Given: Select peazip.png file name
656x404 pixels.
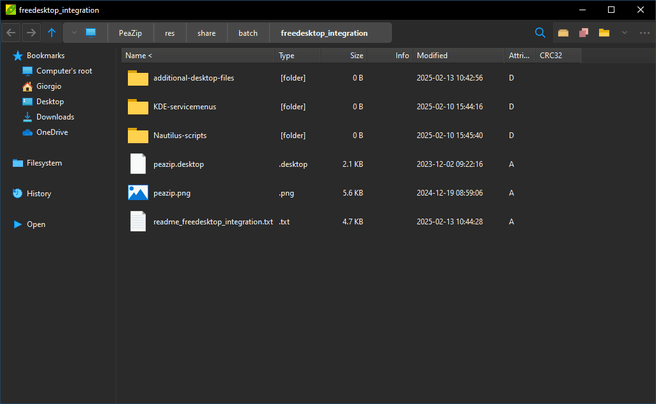Looking at the screenshot, I should 172,193.
